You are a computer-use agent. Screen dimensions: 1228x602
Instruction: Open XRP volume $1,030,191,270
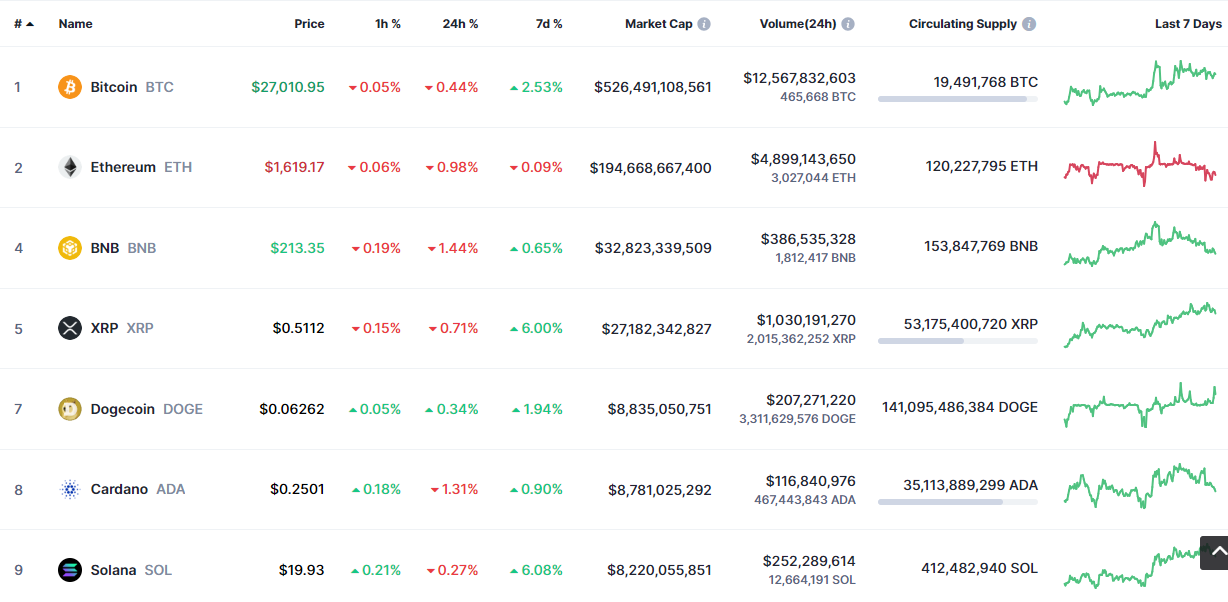coord(806,320)
